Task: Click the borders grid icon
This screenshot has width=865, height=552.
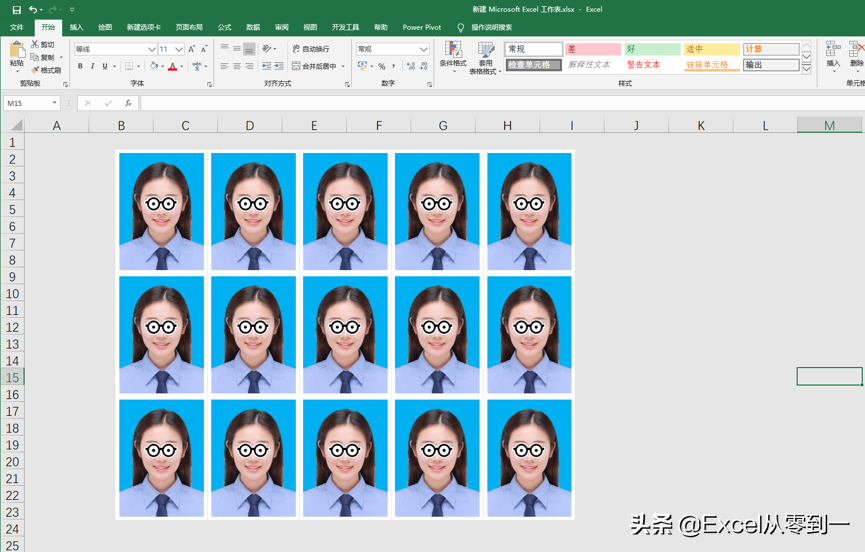Action: click(129, 66)
